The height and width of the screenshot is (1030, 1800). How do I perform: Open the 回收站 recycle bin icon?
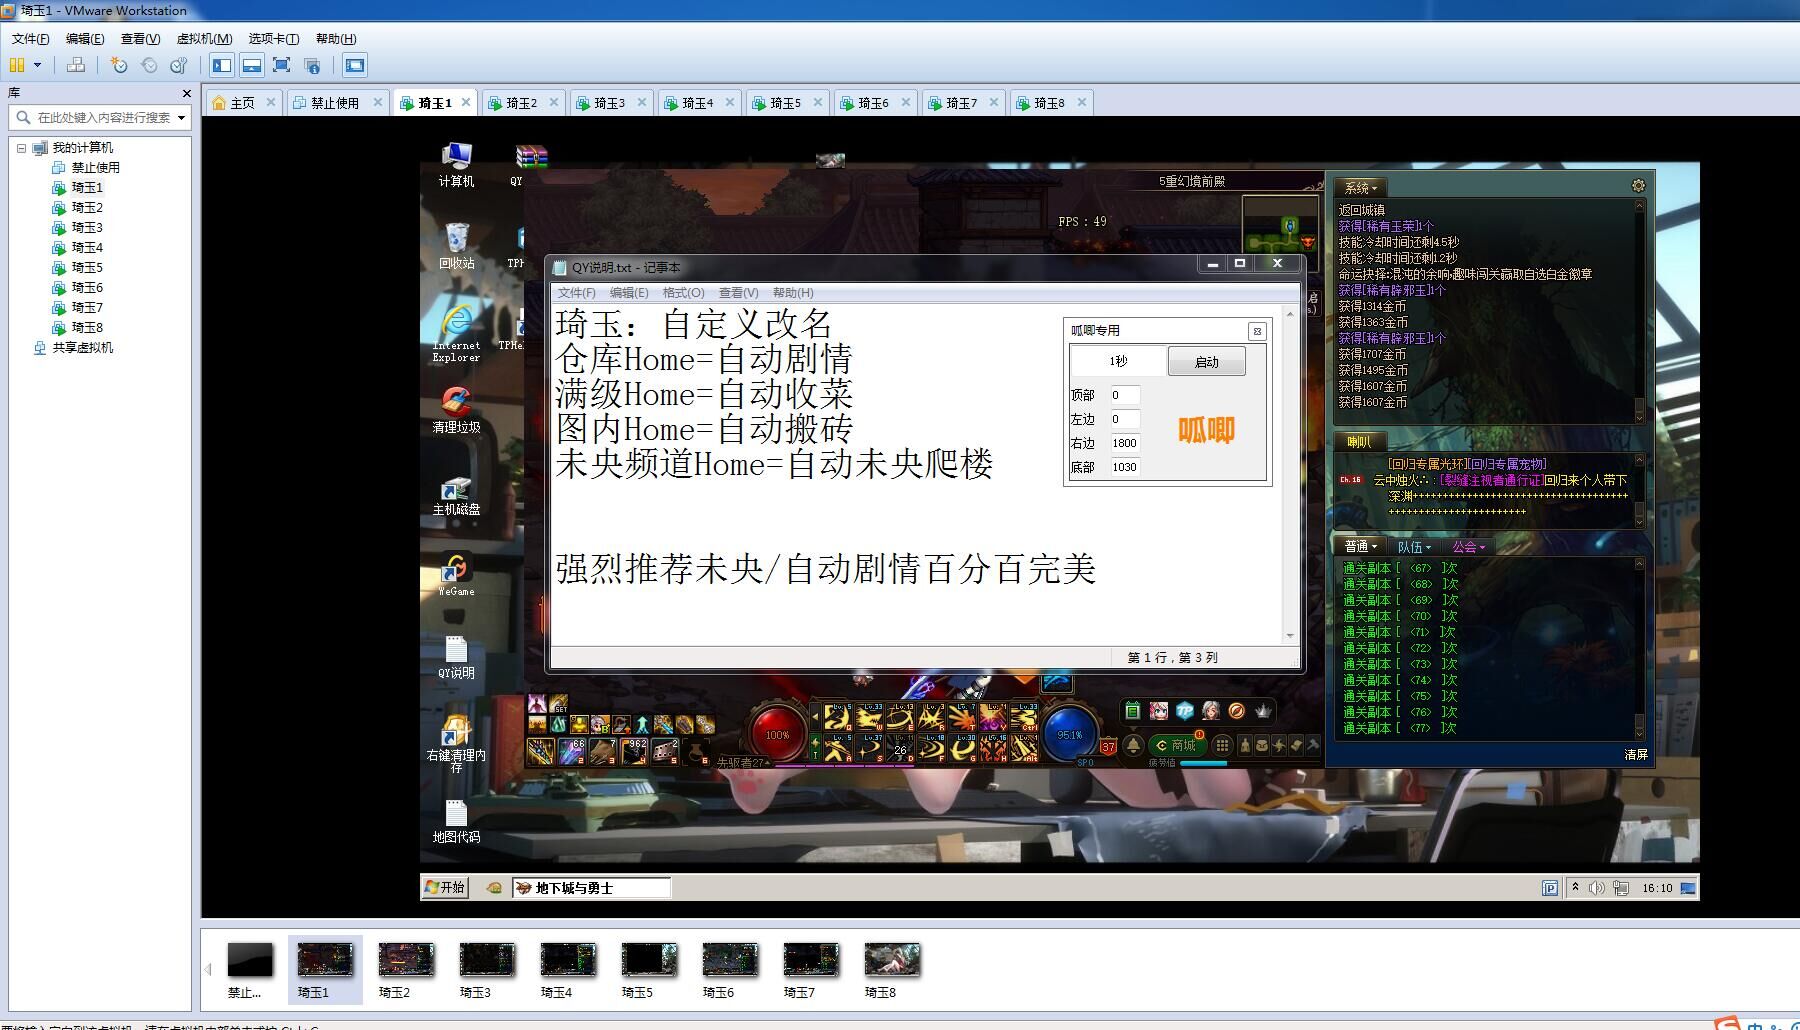point(456,246)
